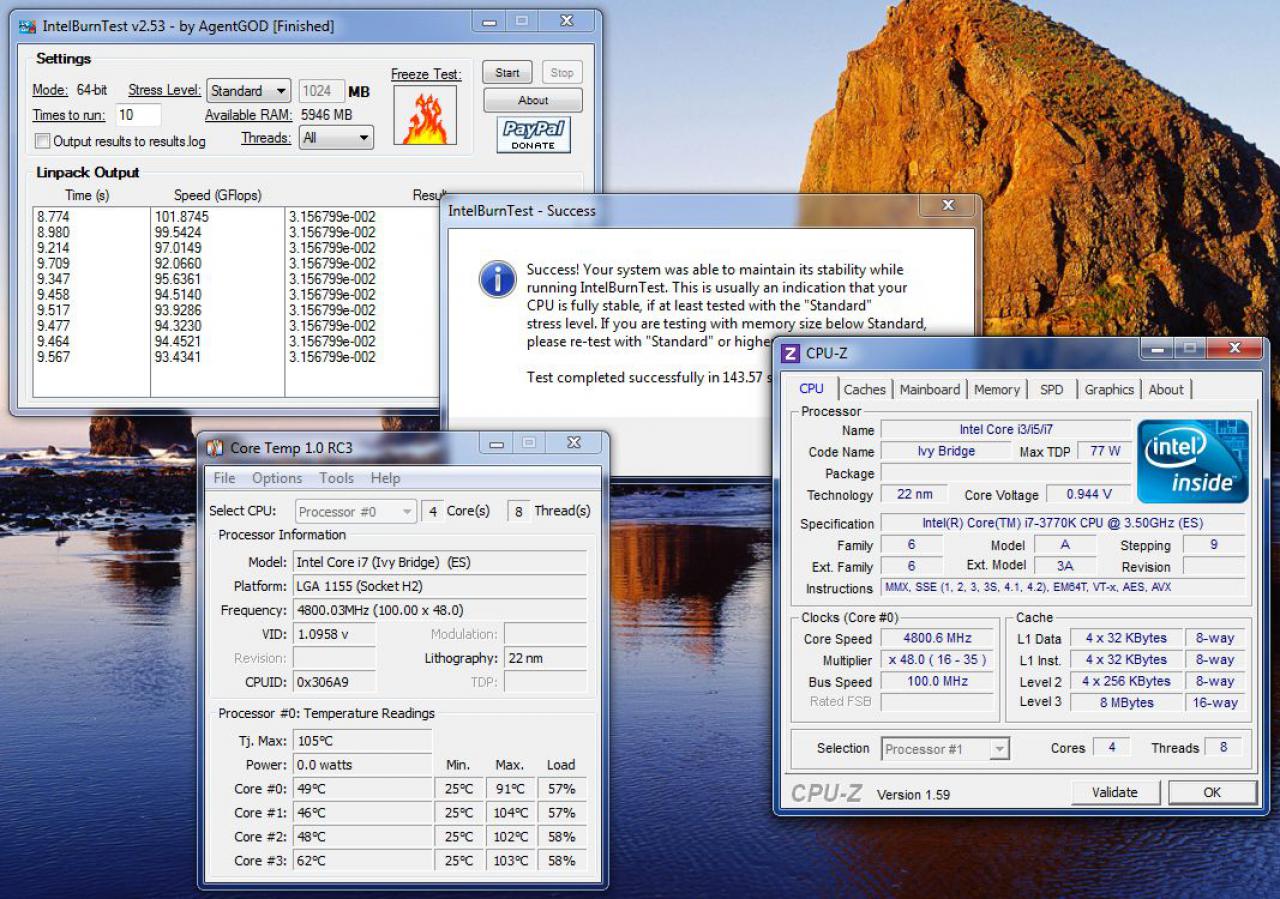Click Core #2 max temperature 102°C
The height and width of the screenshot is (899, 1280).
pos(510,837)
